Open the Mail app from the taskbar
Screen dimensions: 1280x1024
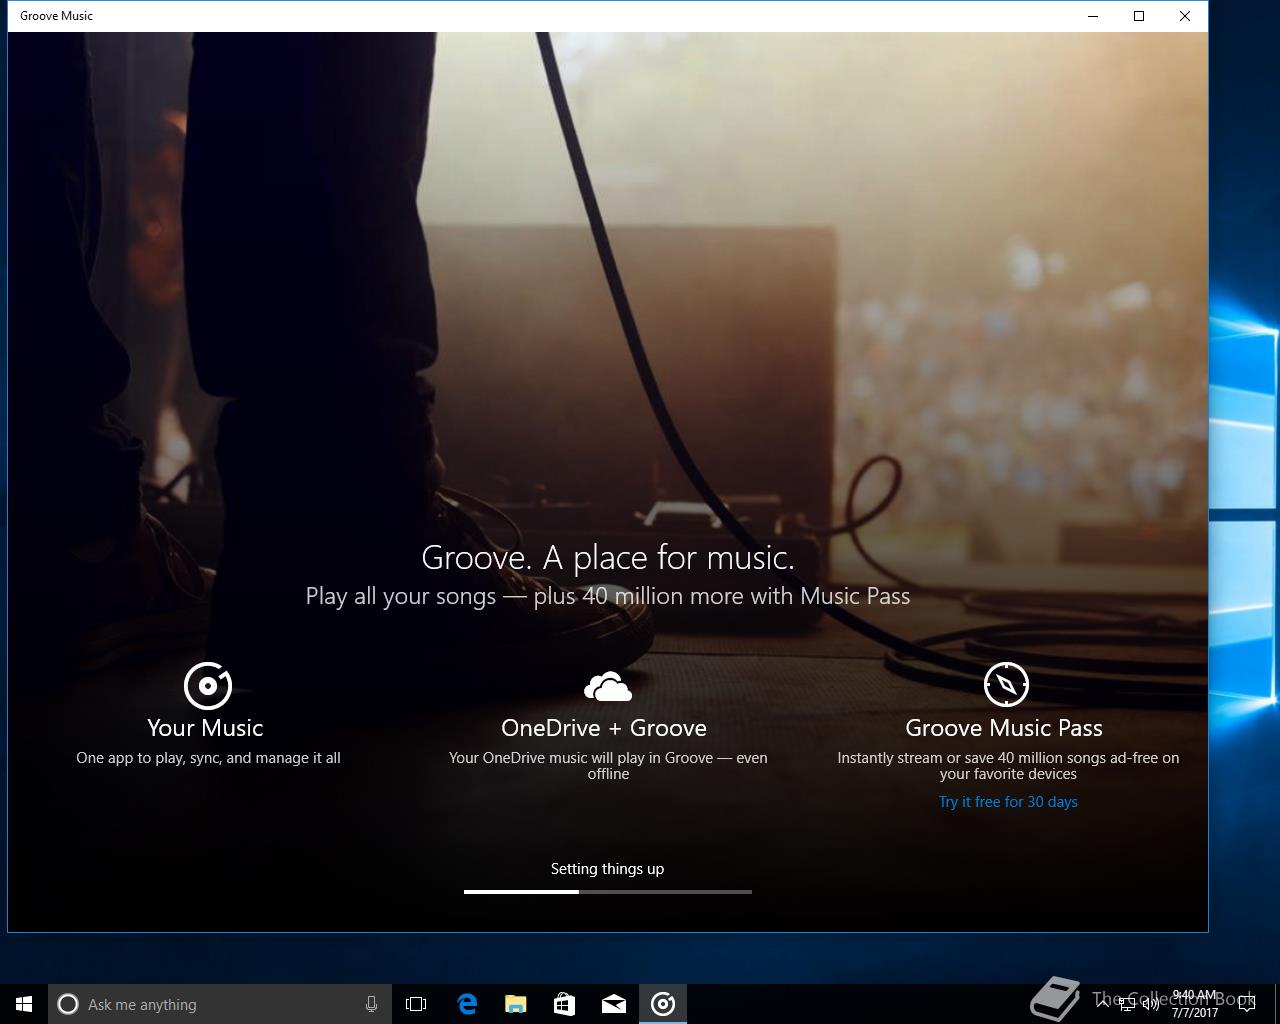coord(614,1004)
